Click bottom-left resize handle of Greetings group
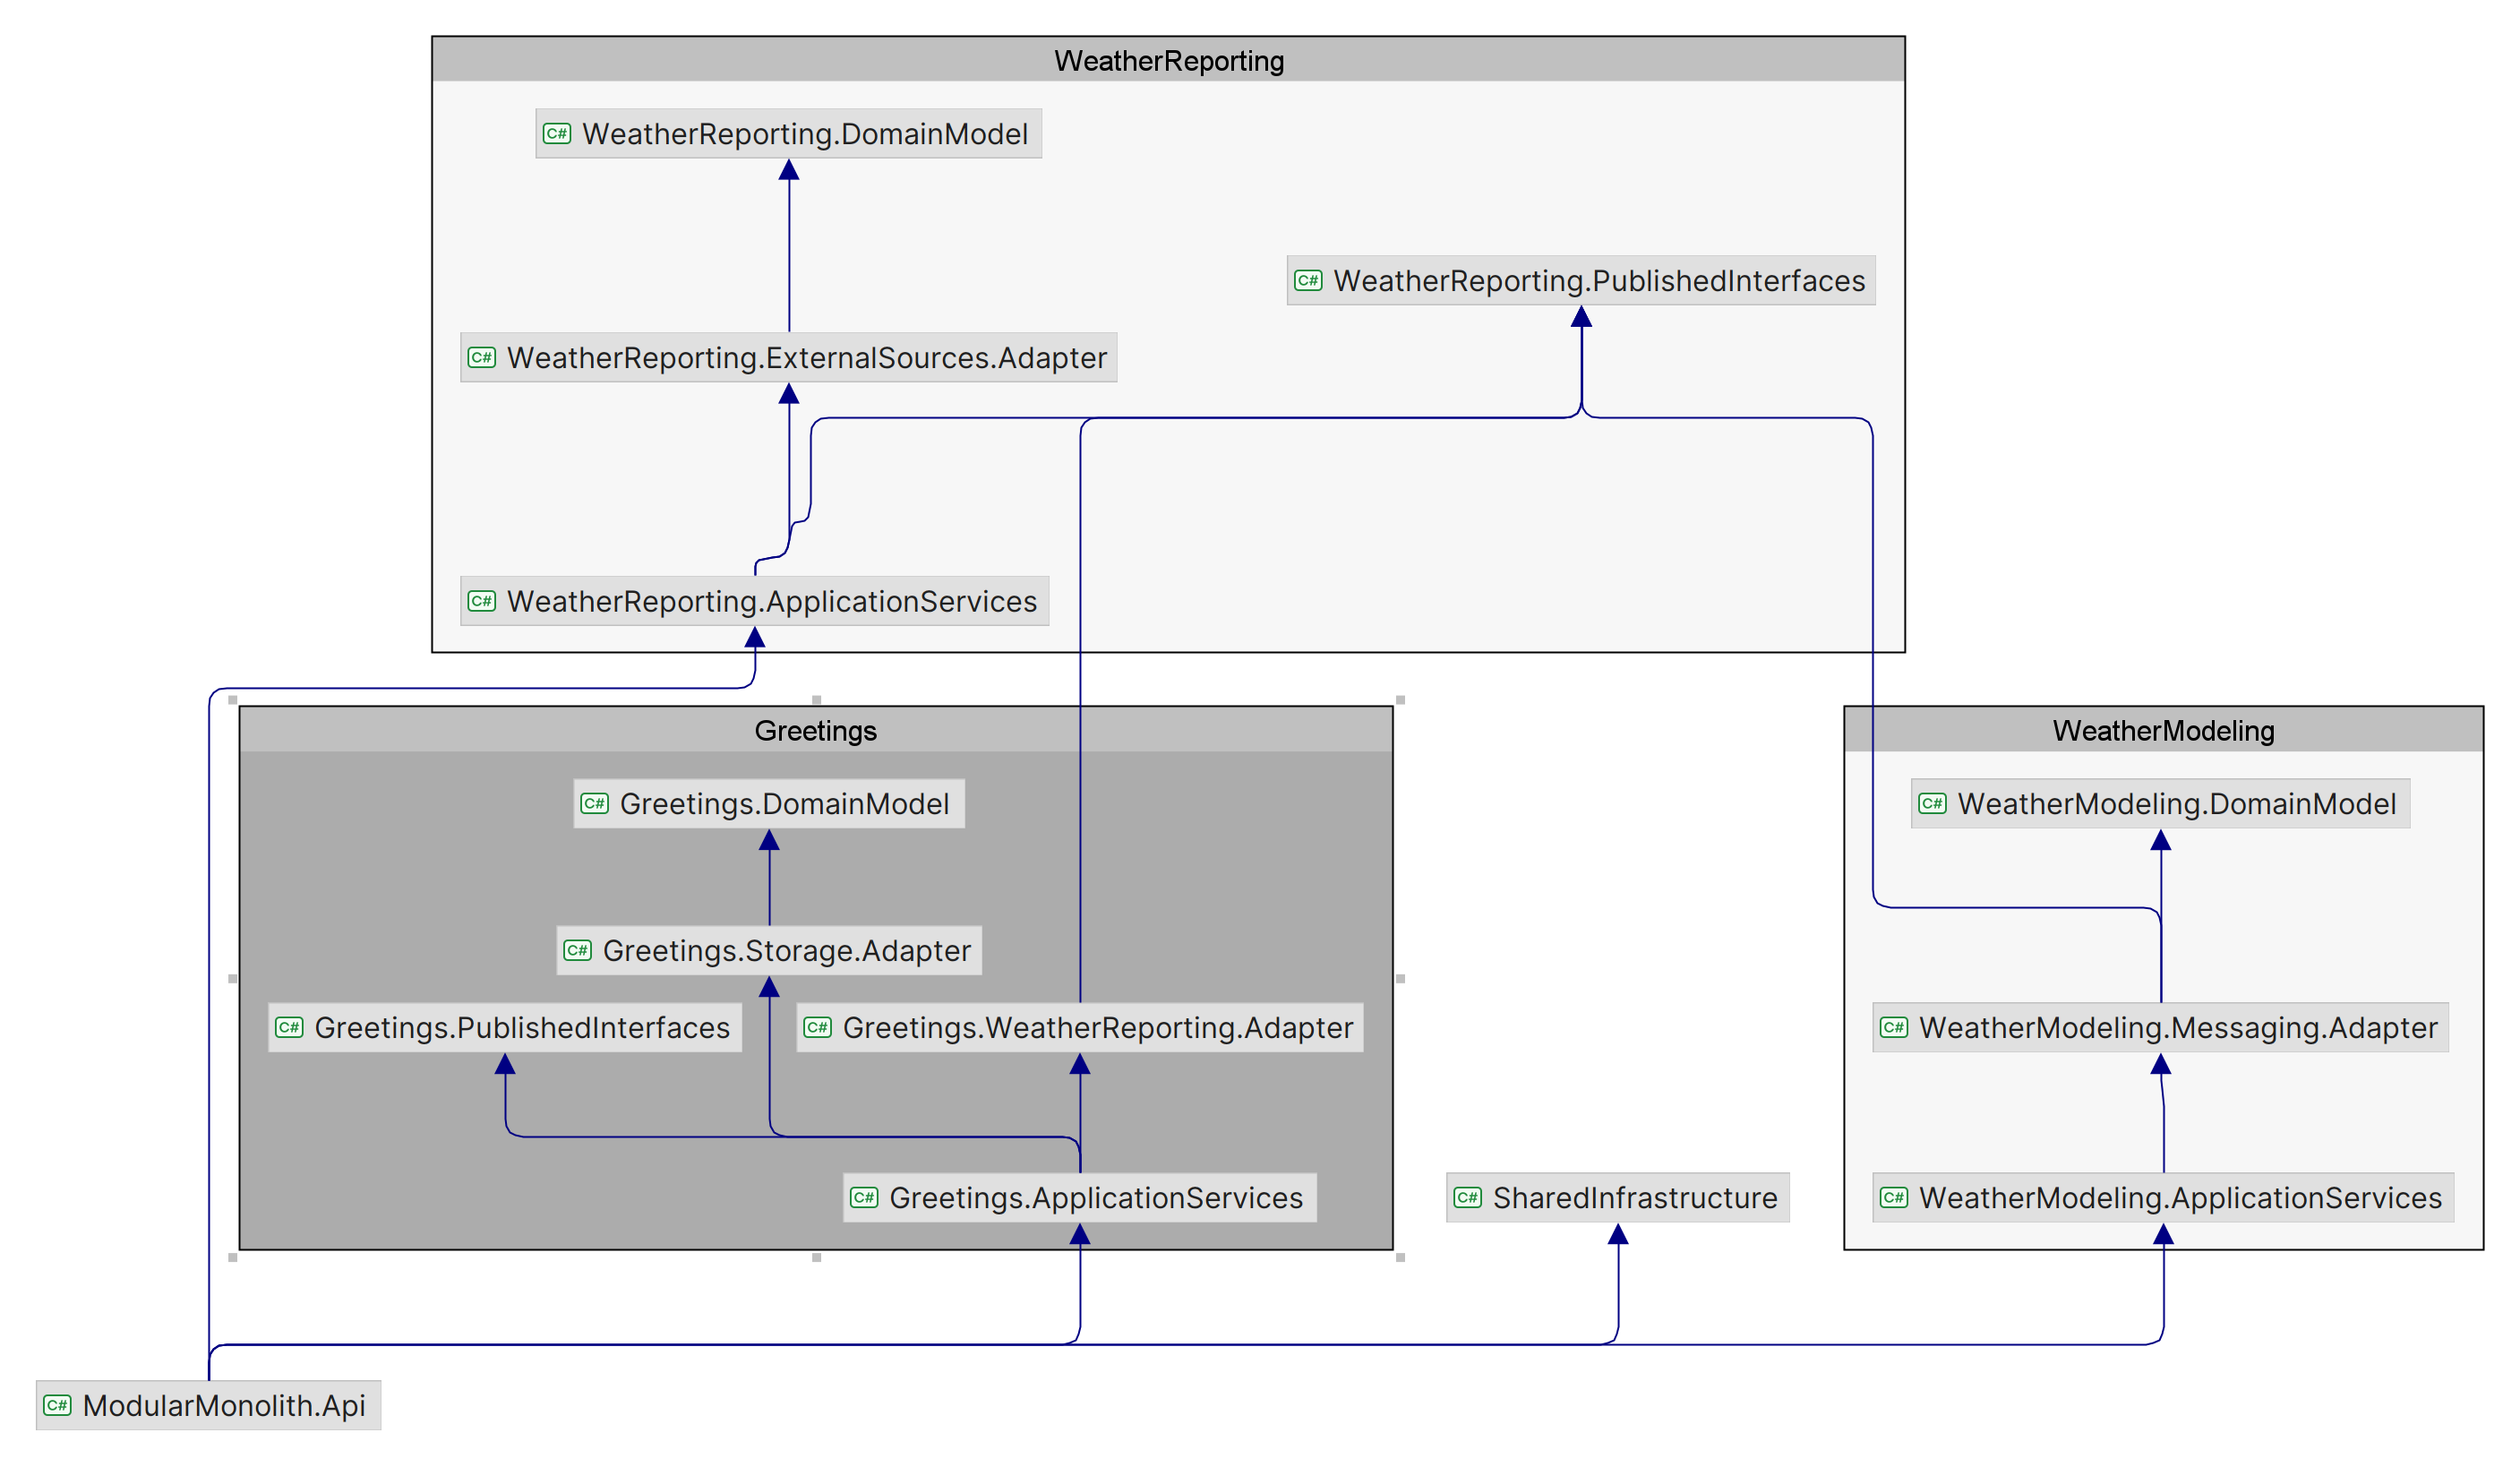This screenshot has height=1467, width=2520. tap(233, 1257)
